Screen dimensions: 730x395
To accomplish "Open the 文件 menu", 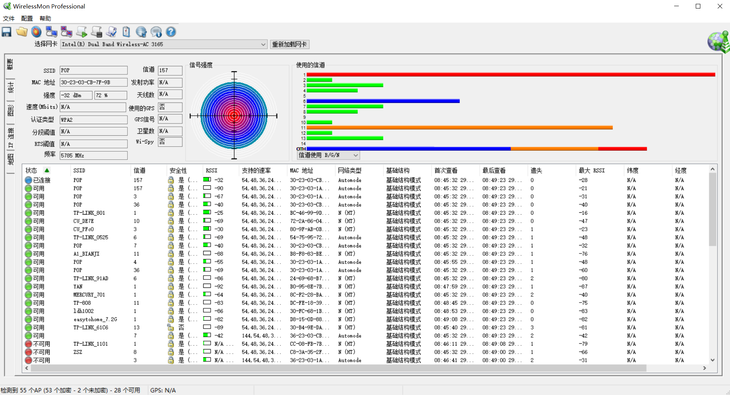I will [x=8, y=18].
